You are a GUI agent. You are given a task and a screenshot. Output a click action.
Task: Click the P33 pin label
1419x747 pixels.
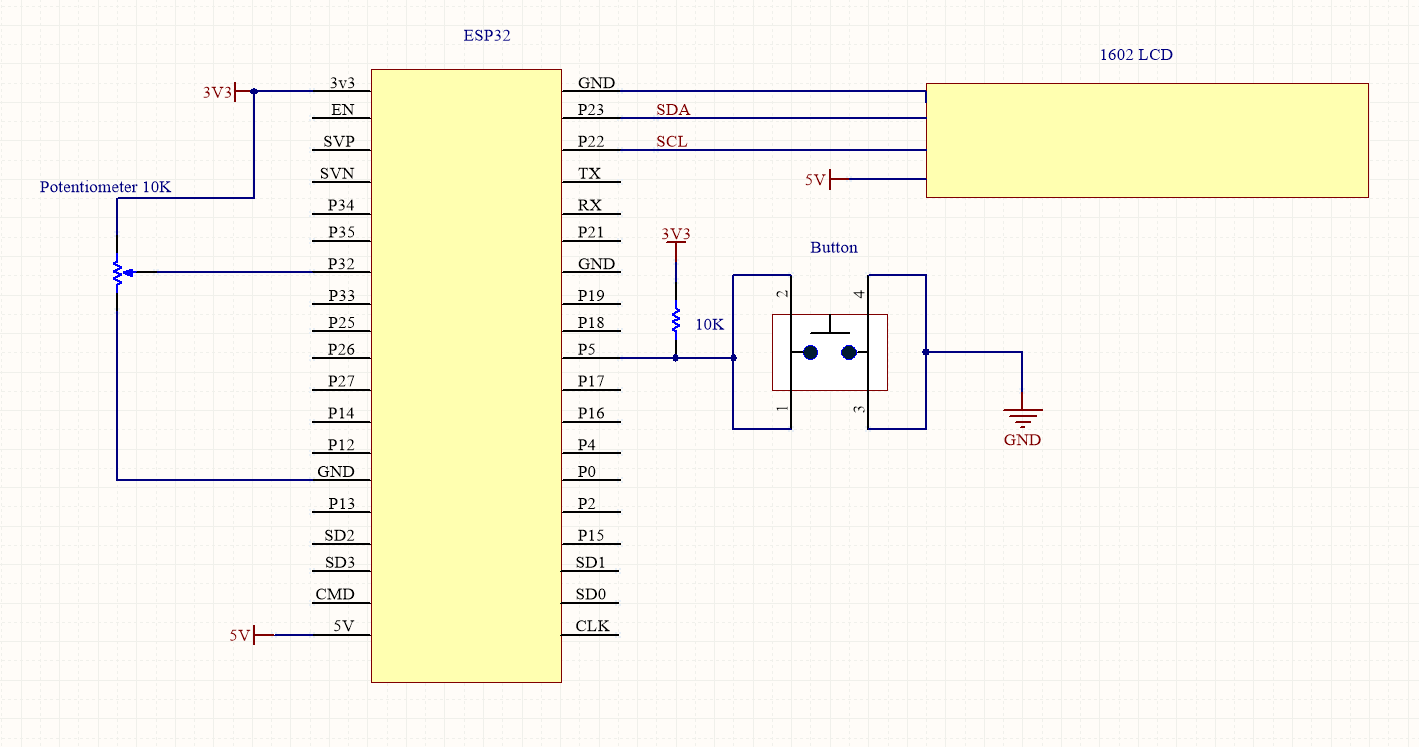point(341,296)
